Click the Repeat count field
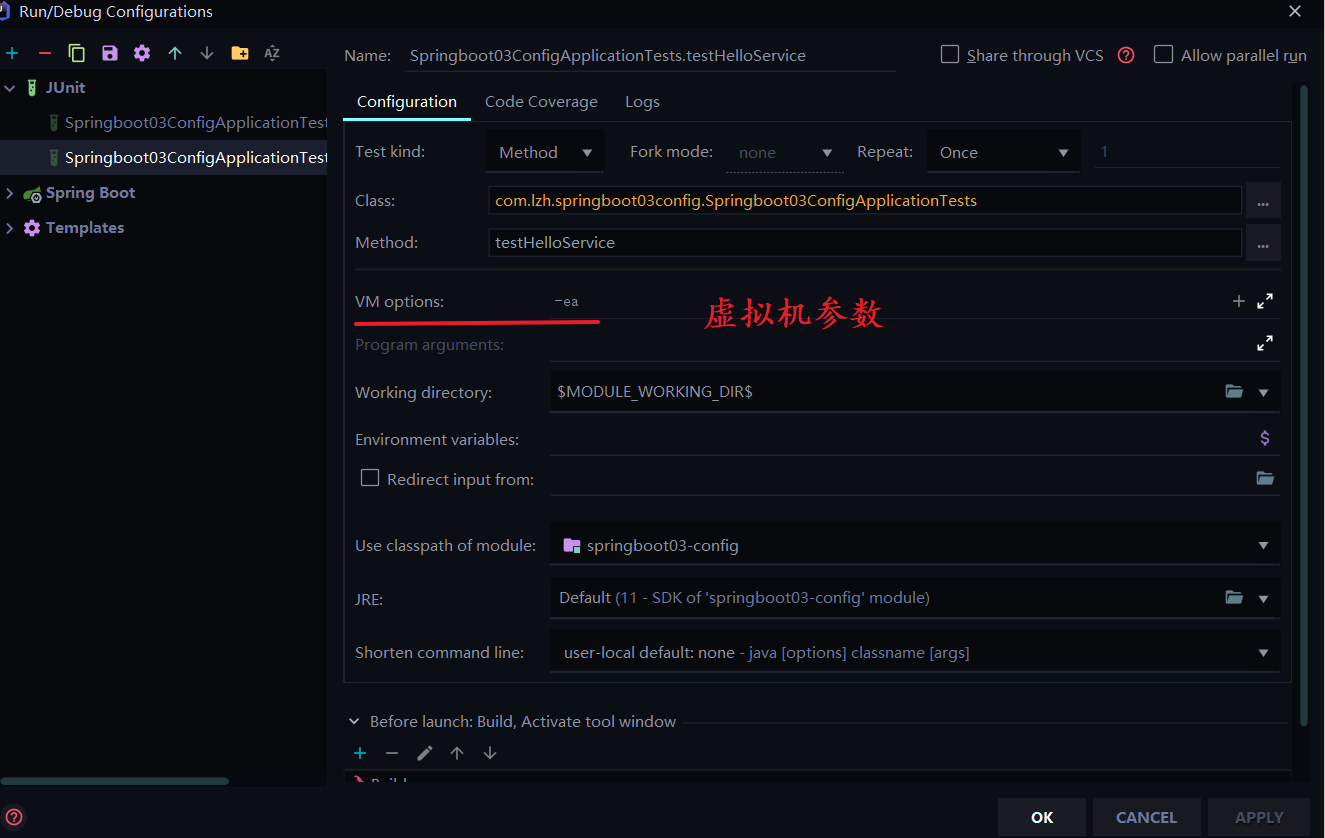1325x838 pixels. (x=1187, y=152)
